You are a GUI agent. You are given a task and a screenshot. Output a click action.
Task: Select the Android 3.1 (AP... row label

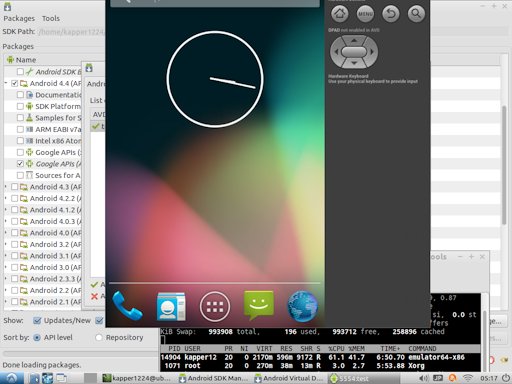click(x=55, y=256)
